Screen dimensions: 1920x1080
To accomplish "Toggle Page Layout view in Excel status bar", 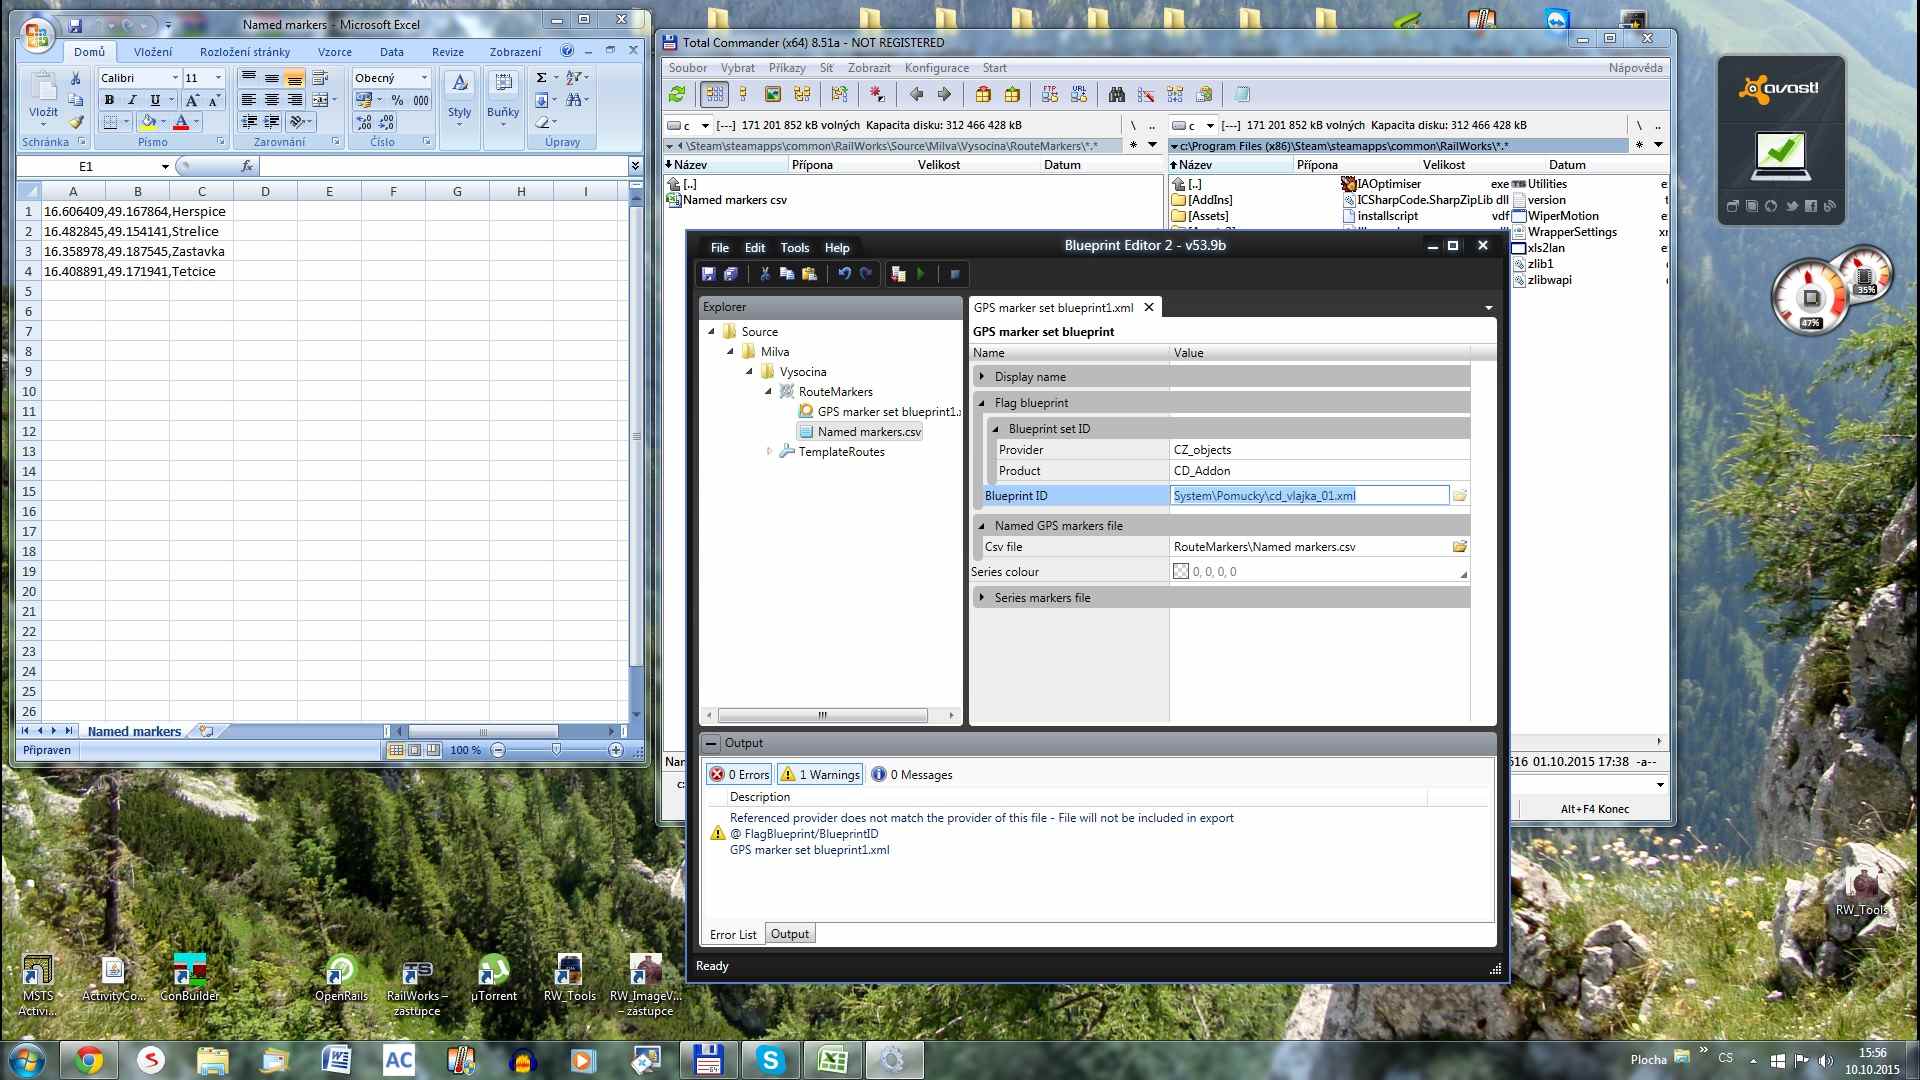I will pyautogui.click(x=414, y=750).
